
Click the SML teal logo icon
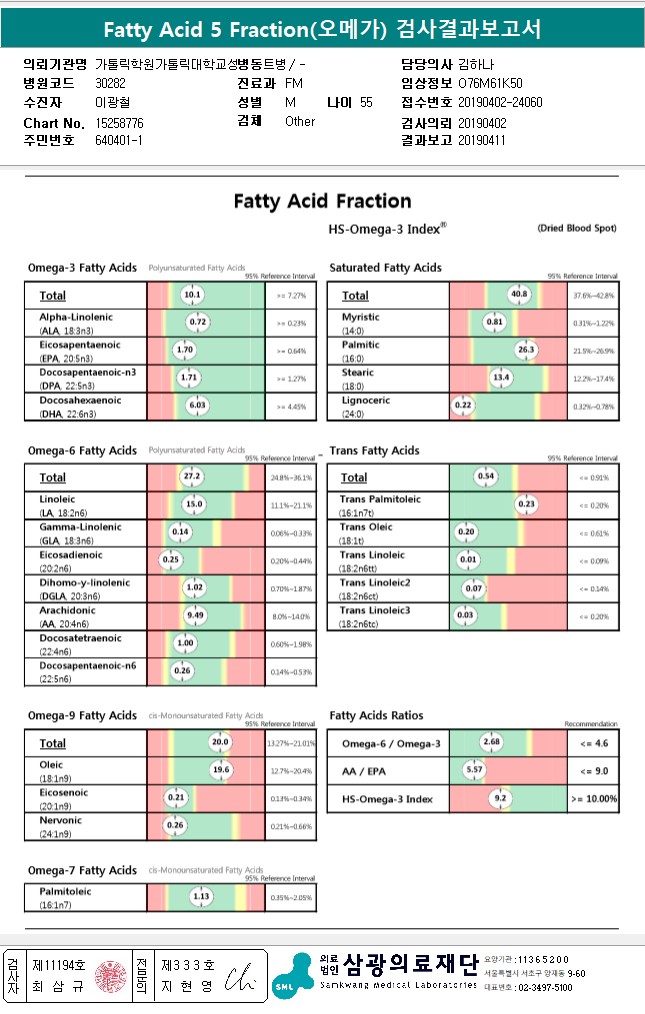[x=290, y=976]
